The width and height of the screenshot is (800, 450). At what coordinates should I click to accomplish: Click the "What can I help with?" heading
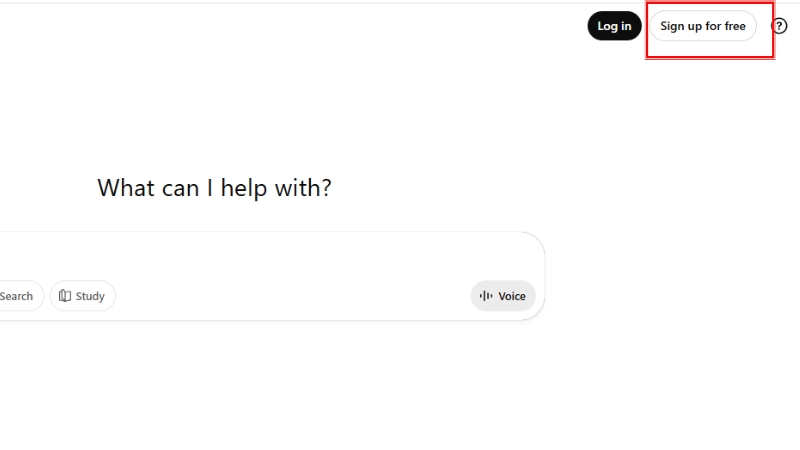point(214,188)
